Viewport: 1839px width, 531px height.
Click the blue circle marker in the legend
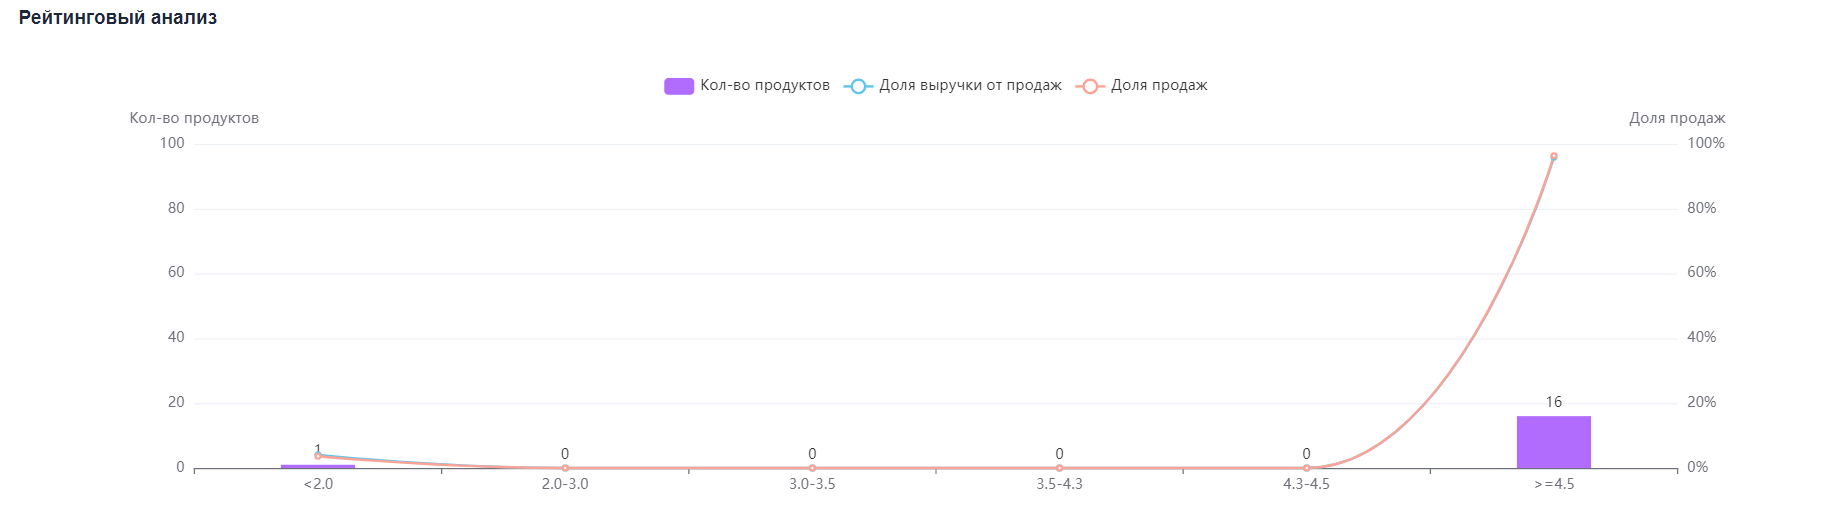point(858,86)
